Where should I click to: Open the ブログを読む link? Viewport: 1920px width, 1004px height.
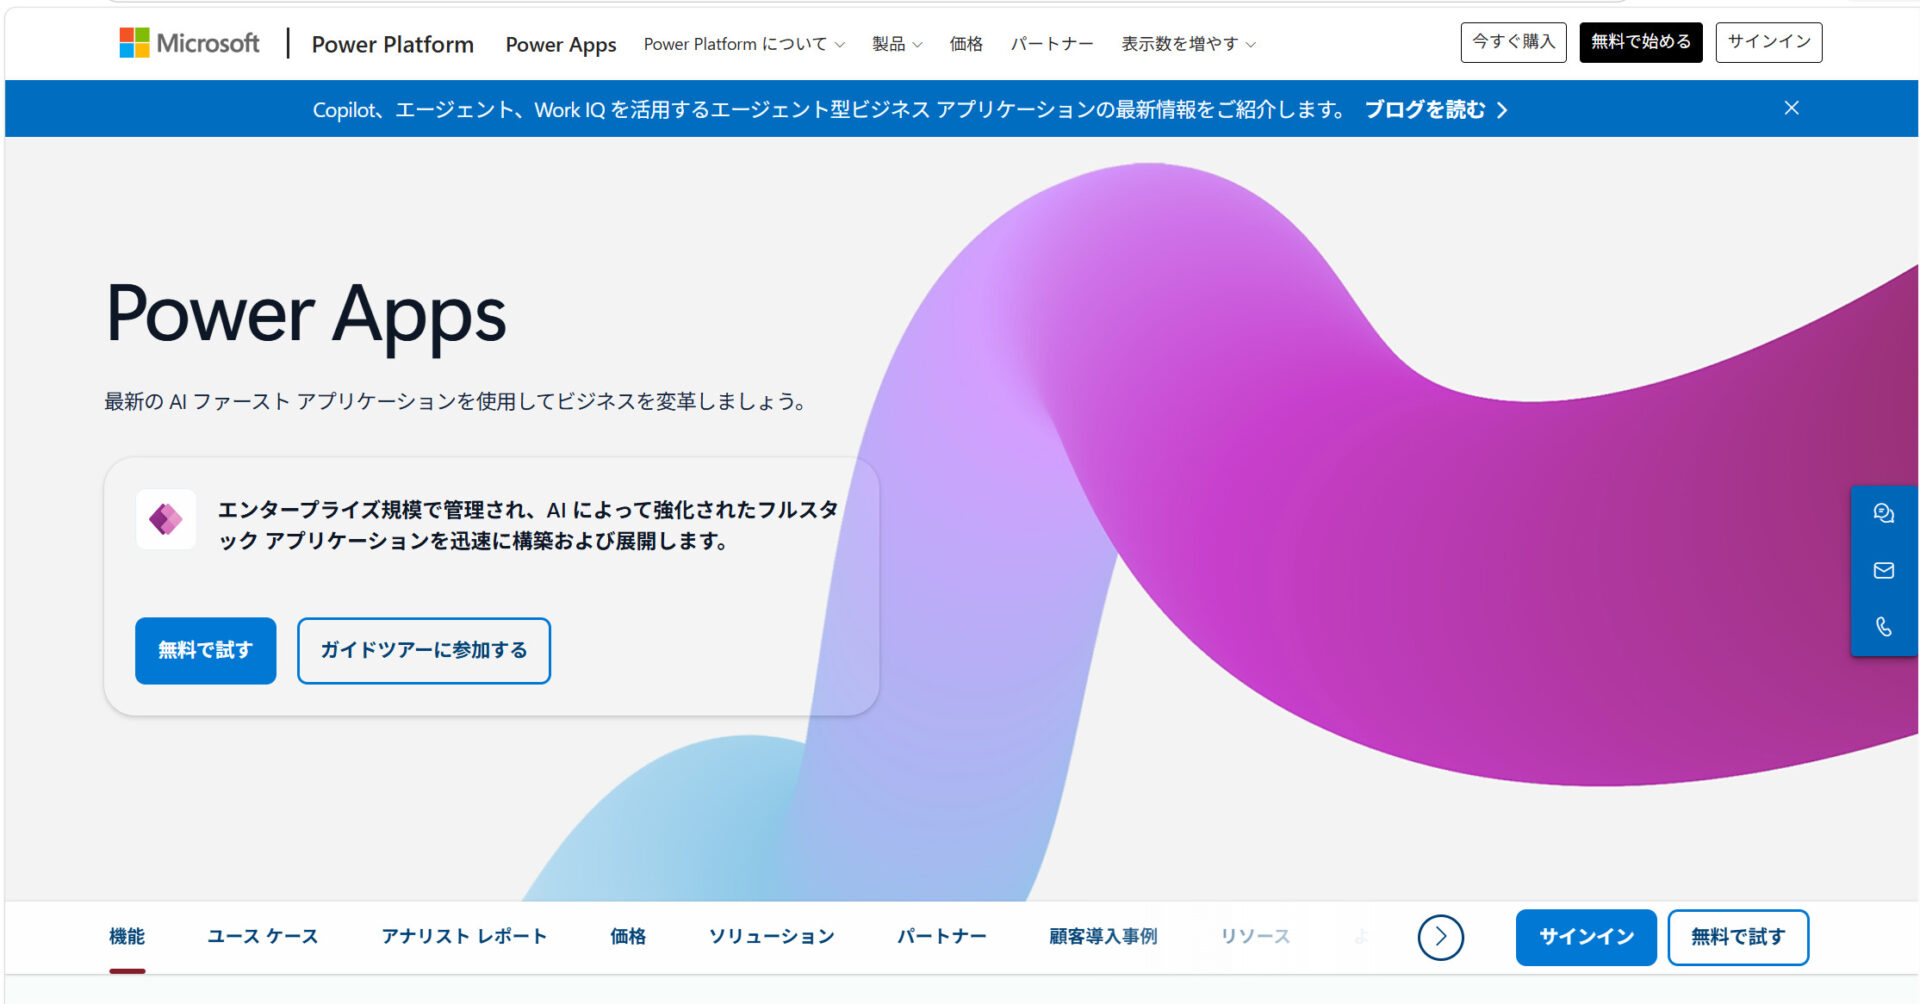coord(1435,109)
